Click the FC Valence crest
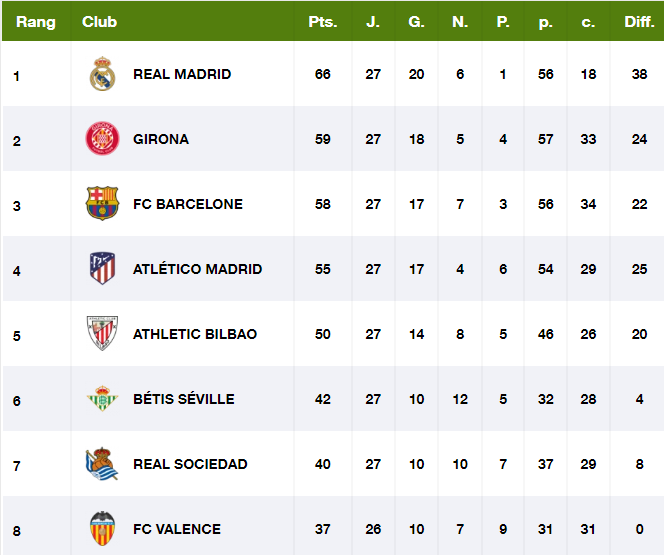This screenshot has width=664, height=555. [102, 528]
